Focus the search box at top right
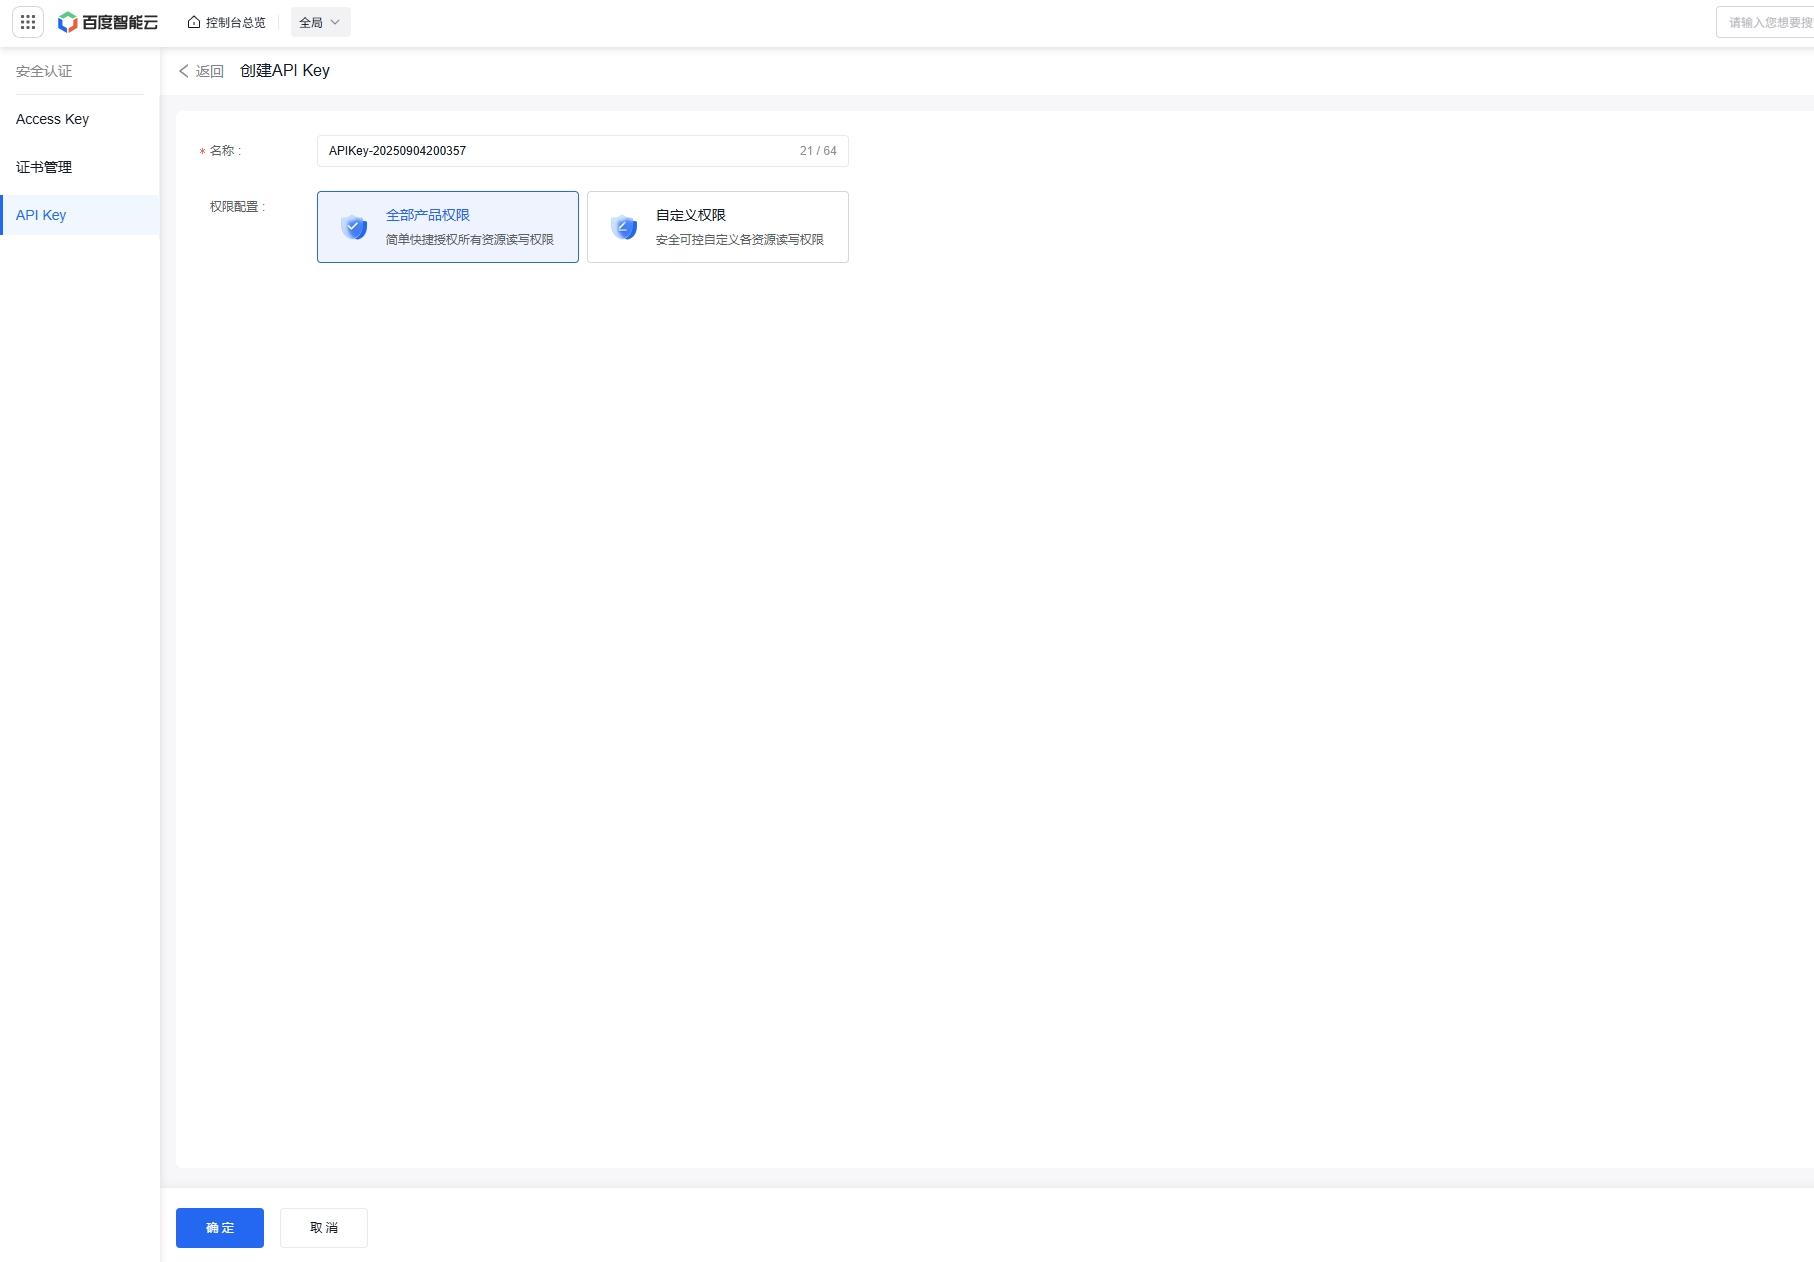This screenshot has height=1262, width=1814. coord(1765,22)
